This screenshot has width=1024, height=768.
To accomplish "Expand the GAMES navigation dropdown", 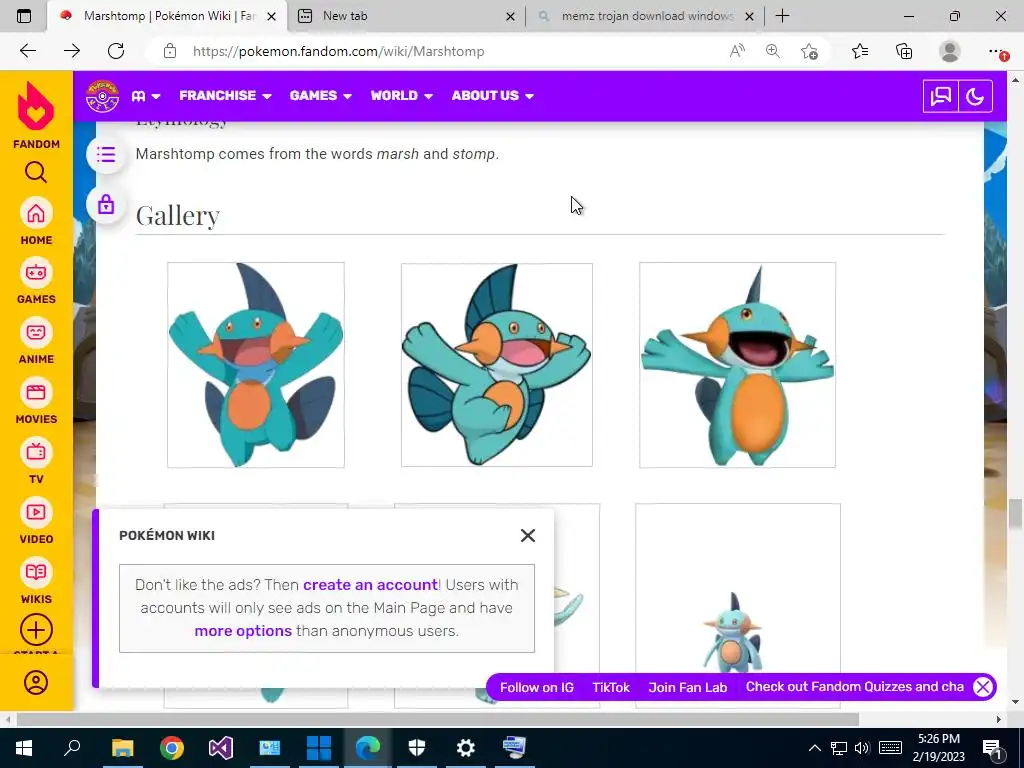I will click(321, 96).
